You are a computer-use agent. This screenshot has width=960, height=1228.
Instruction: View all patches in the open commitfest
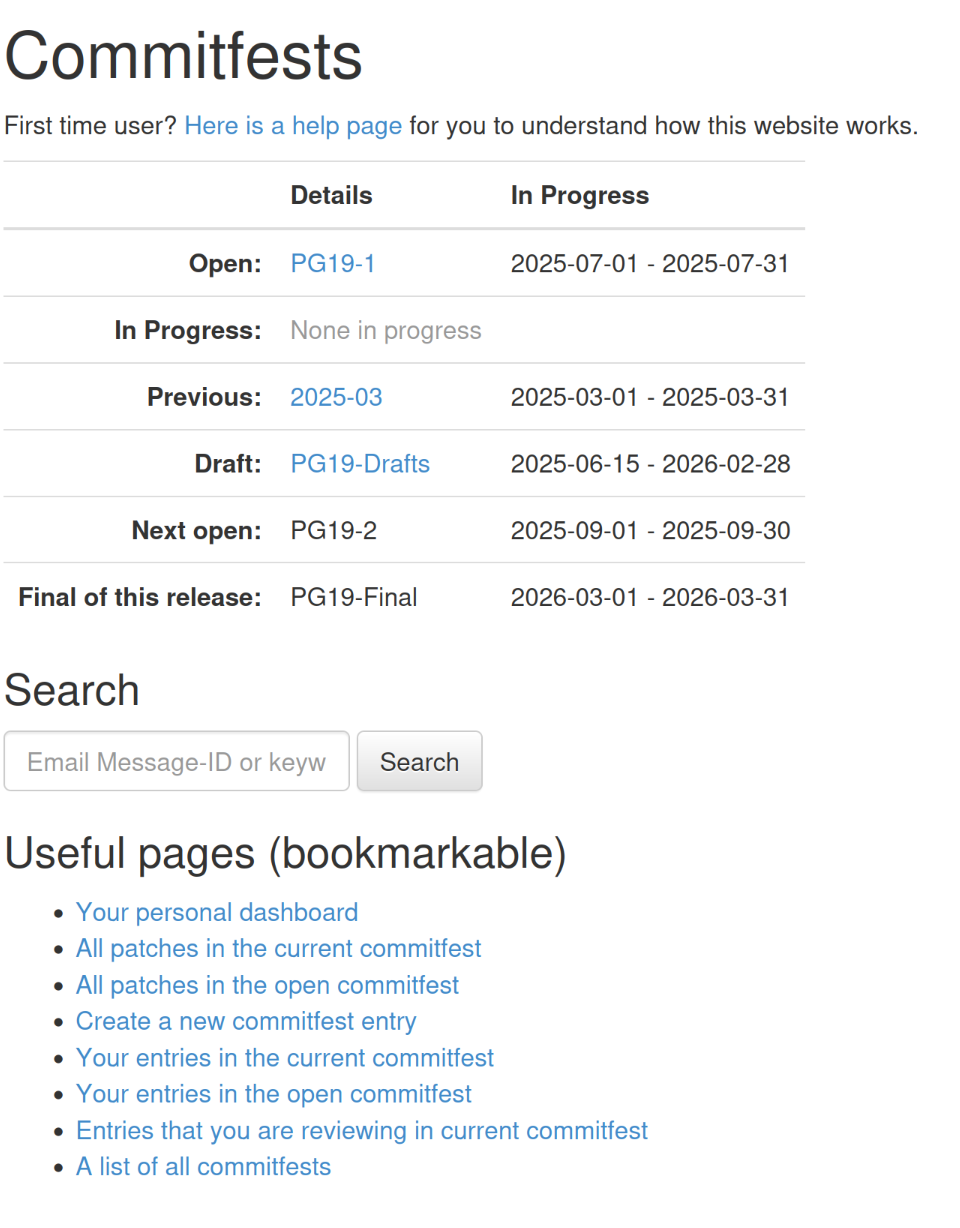tap(268, 985)
